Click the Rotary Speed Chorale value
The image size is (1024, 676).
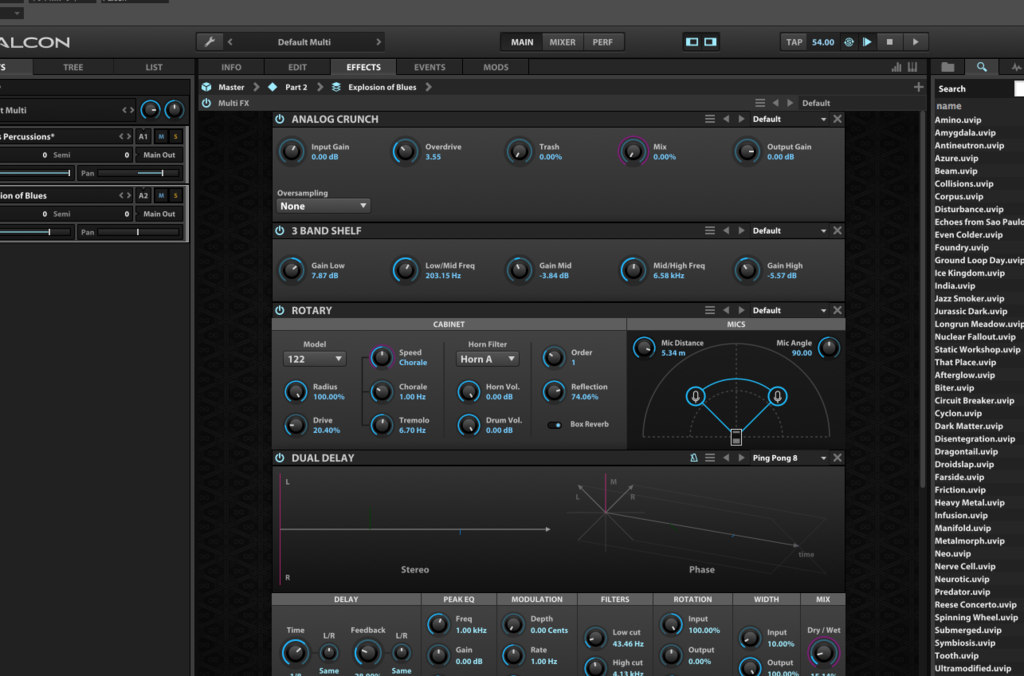(x=413, y=362)
